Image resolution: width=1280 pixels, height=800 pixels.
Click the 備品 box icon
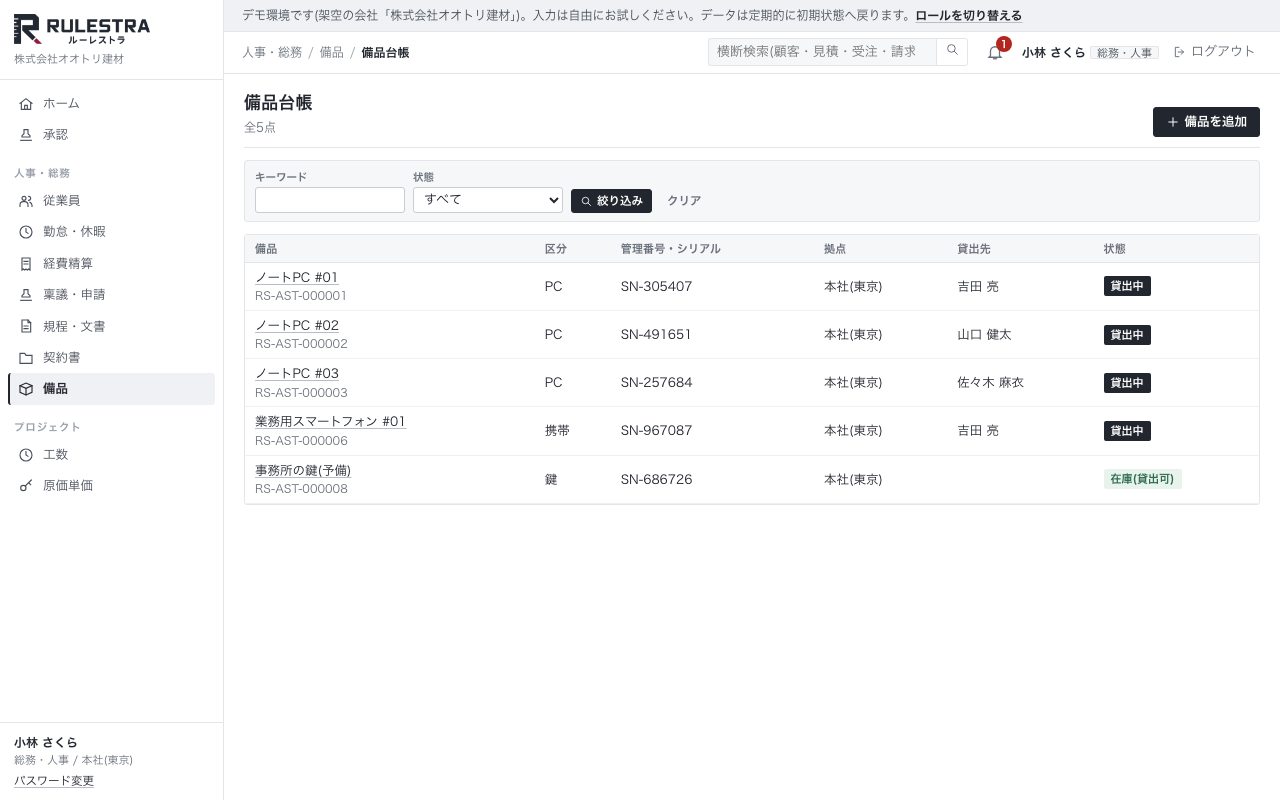click(x=26, y=389)
